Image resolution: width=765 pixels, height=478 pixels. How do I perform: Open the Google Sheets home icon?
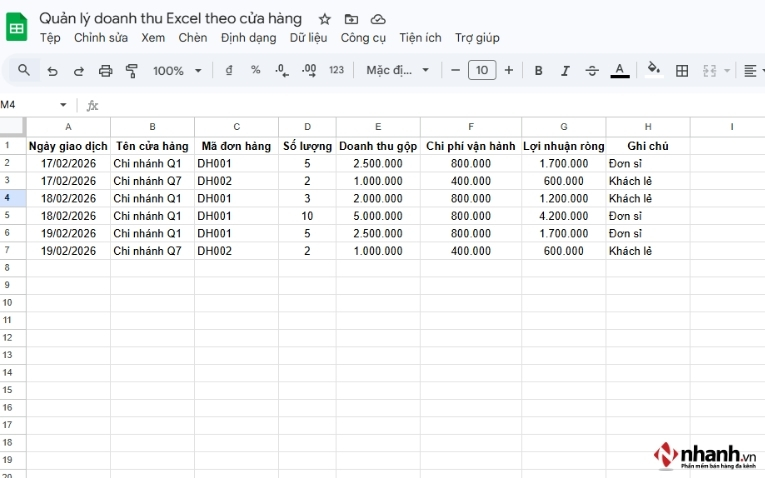coord(17,27)
